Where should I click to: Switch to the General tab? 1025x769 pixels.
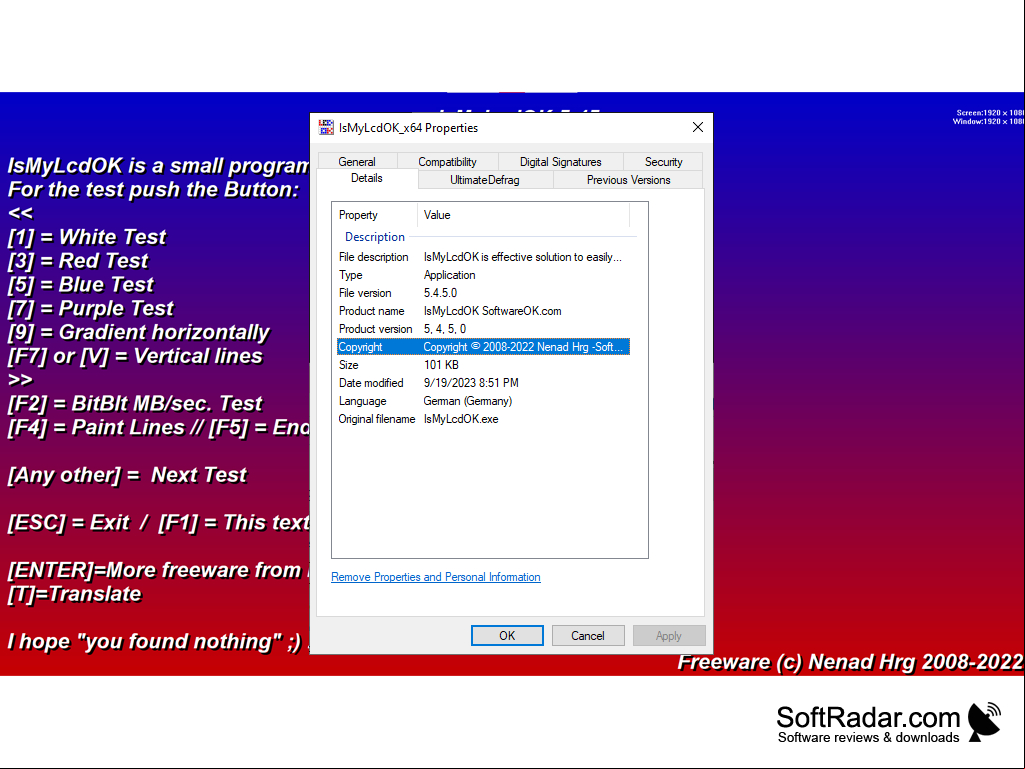357,162
